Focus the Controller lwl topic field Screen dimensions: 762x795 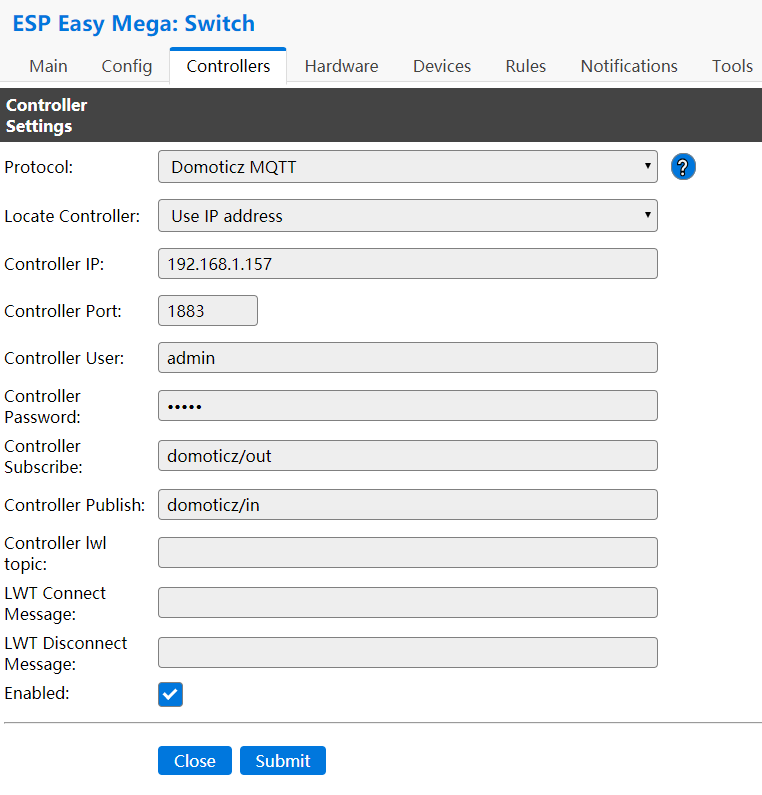pyautogui.click(x=408, y=553)
